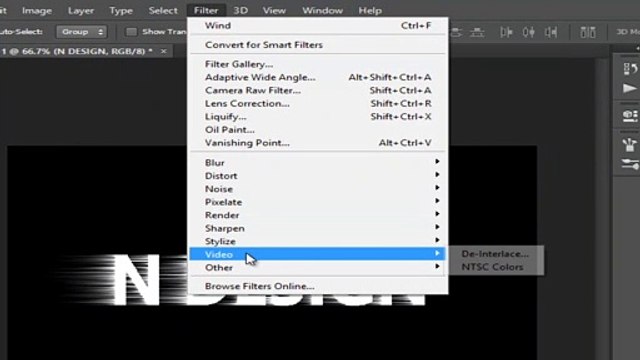Click distribute horizontal centers icon
640x360 pixels.
click(529, 32)
